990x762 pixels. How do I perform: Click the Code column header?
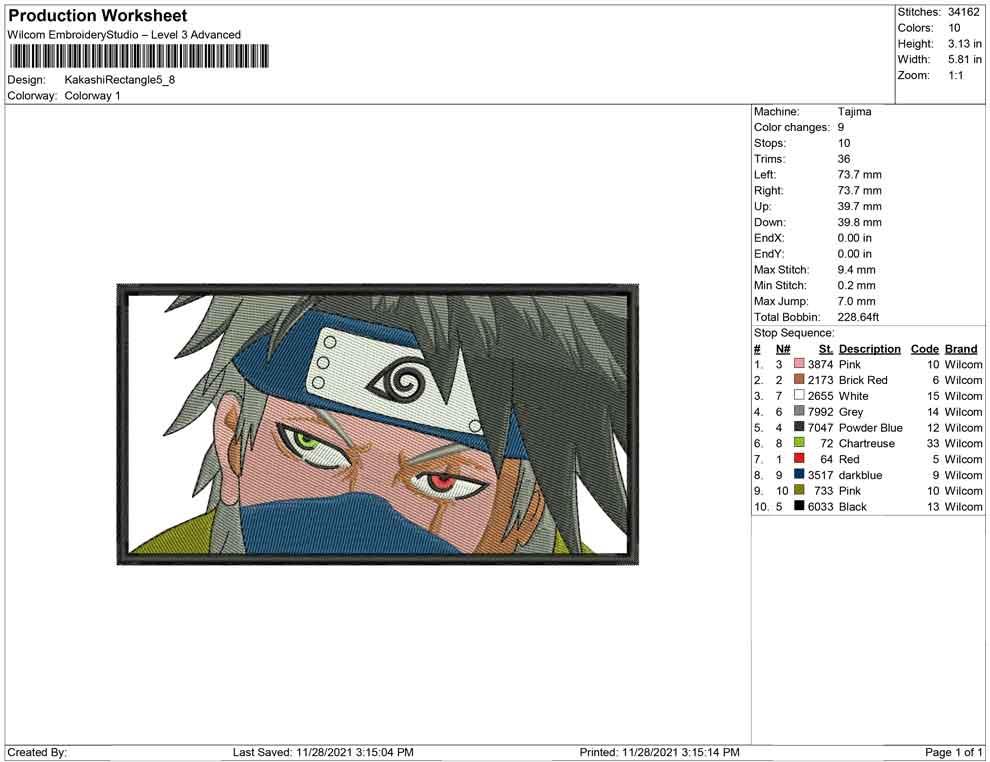(924, 348)
